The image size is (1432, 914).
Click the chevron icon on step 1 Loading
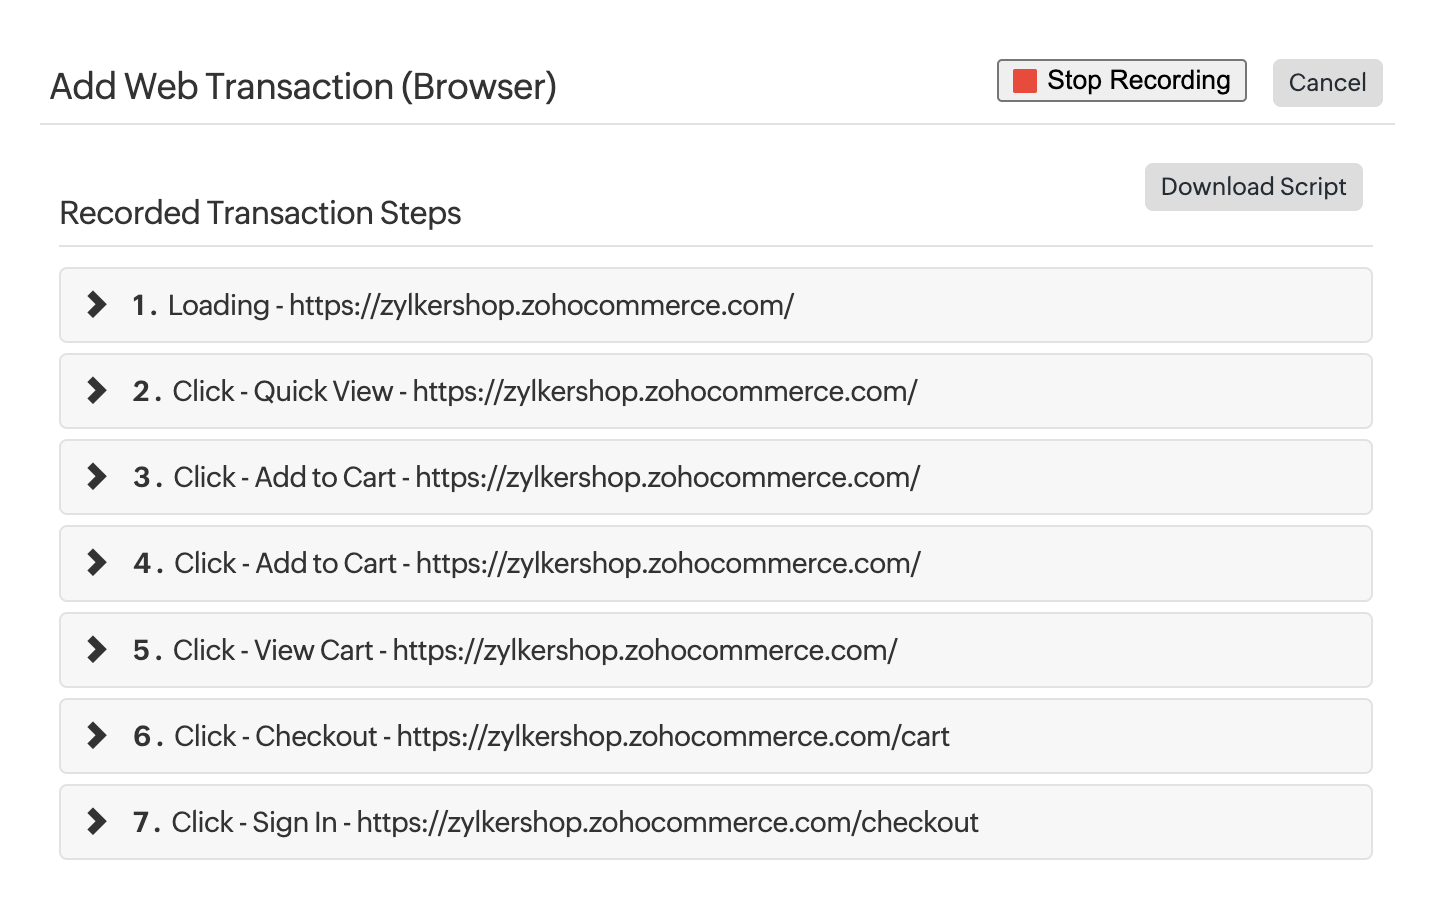[96, 305]
